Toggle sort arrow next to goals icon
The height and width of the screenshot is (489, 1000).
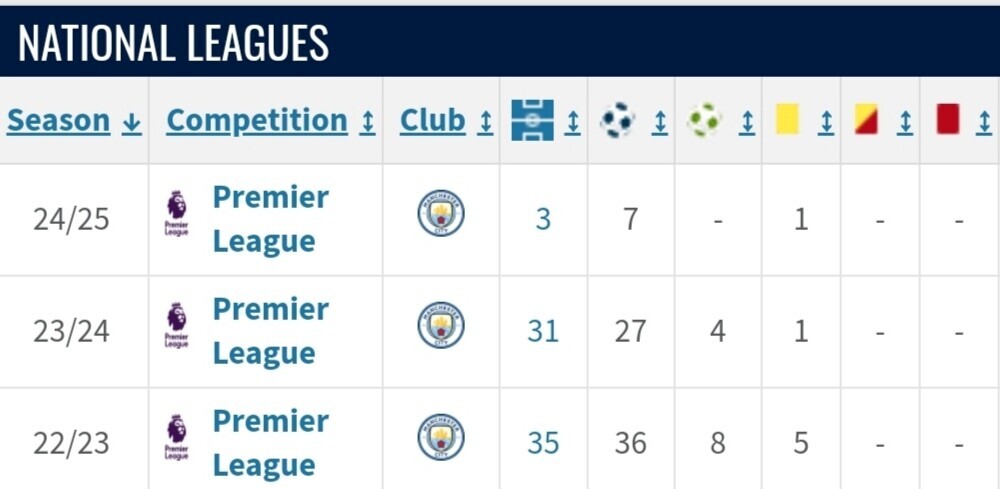(x=659, y=121)
